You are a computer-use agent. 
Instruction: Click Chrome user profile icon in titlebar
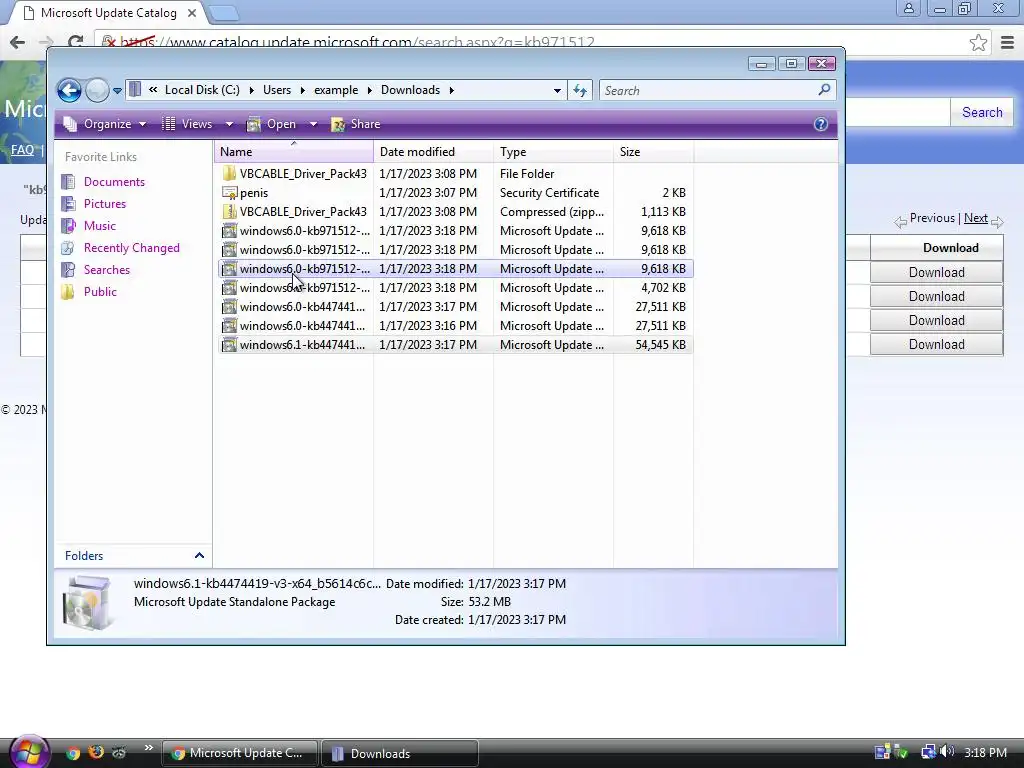coord(908,8)
